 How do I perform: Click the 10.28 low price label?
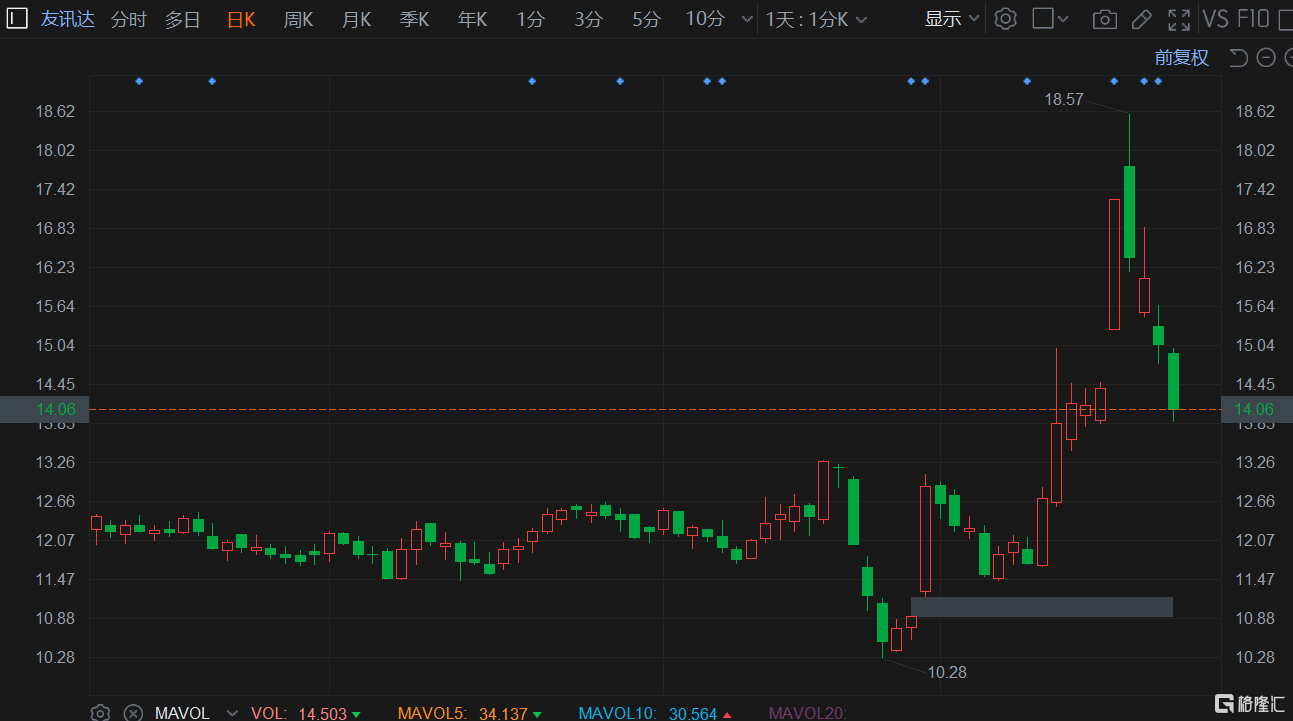tap(947, 672)
